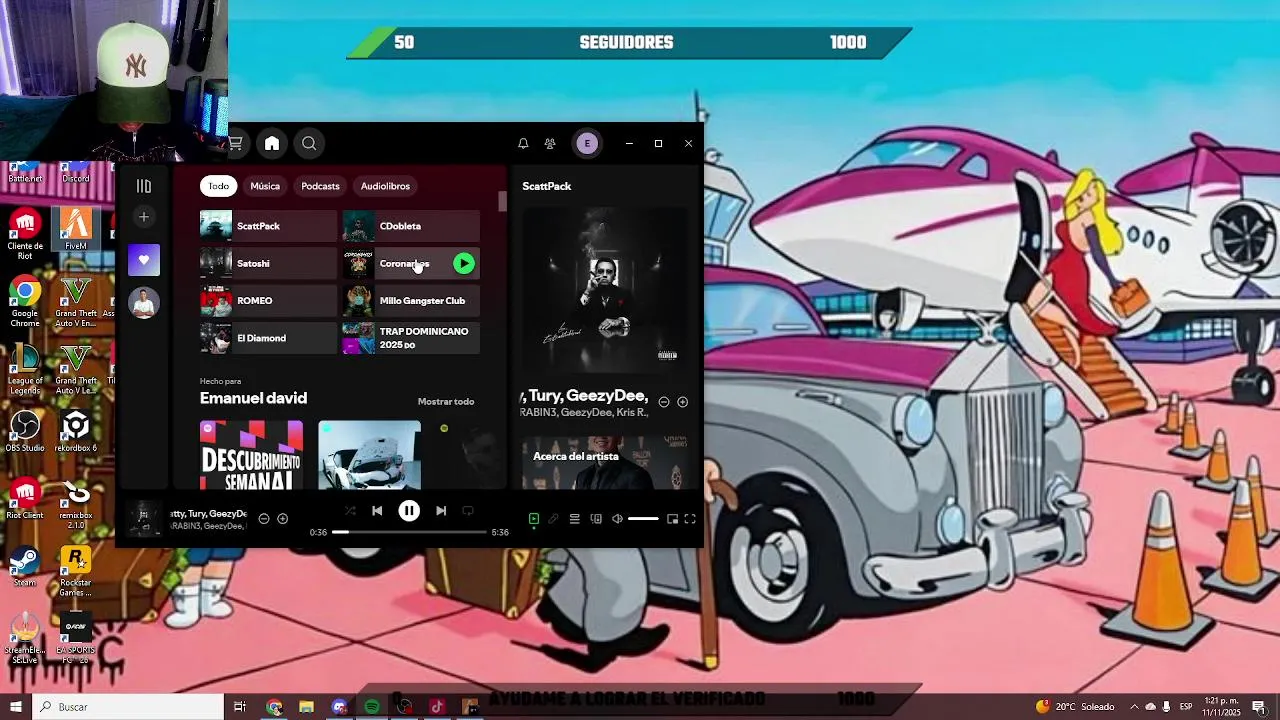The width and height of the screenshot is (1280, 720).
Task: Open the Acerca del artista card
Action: (x=604, y=462)
